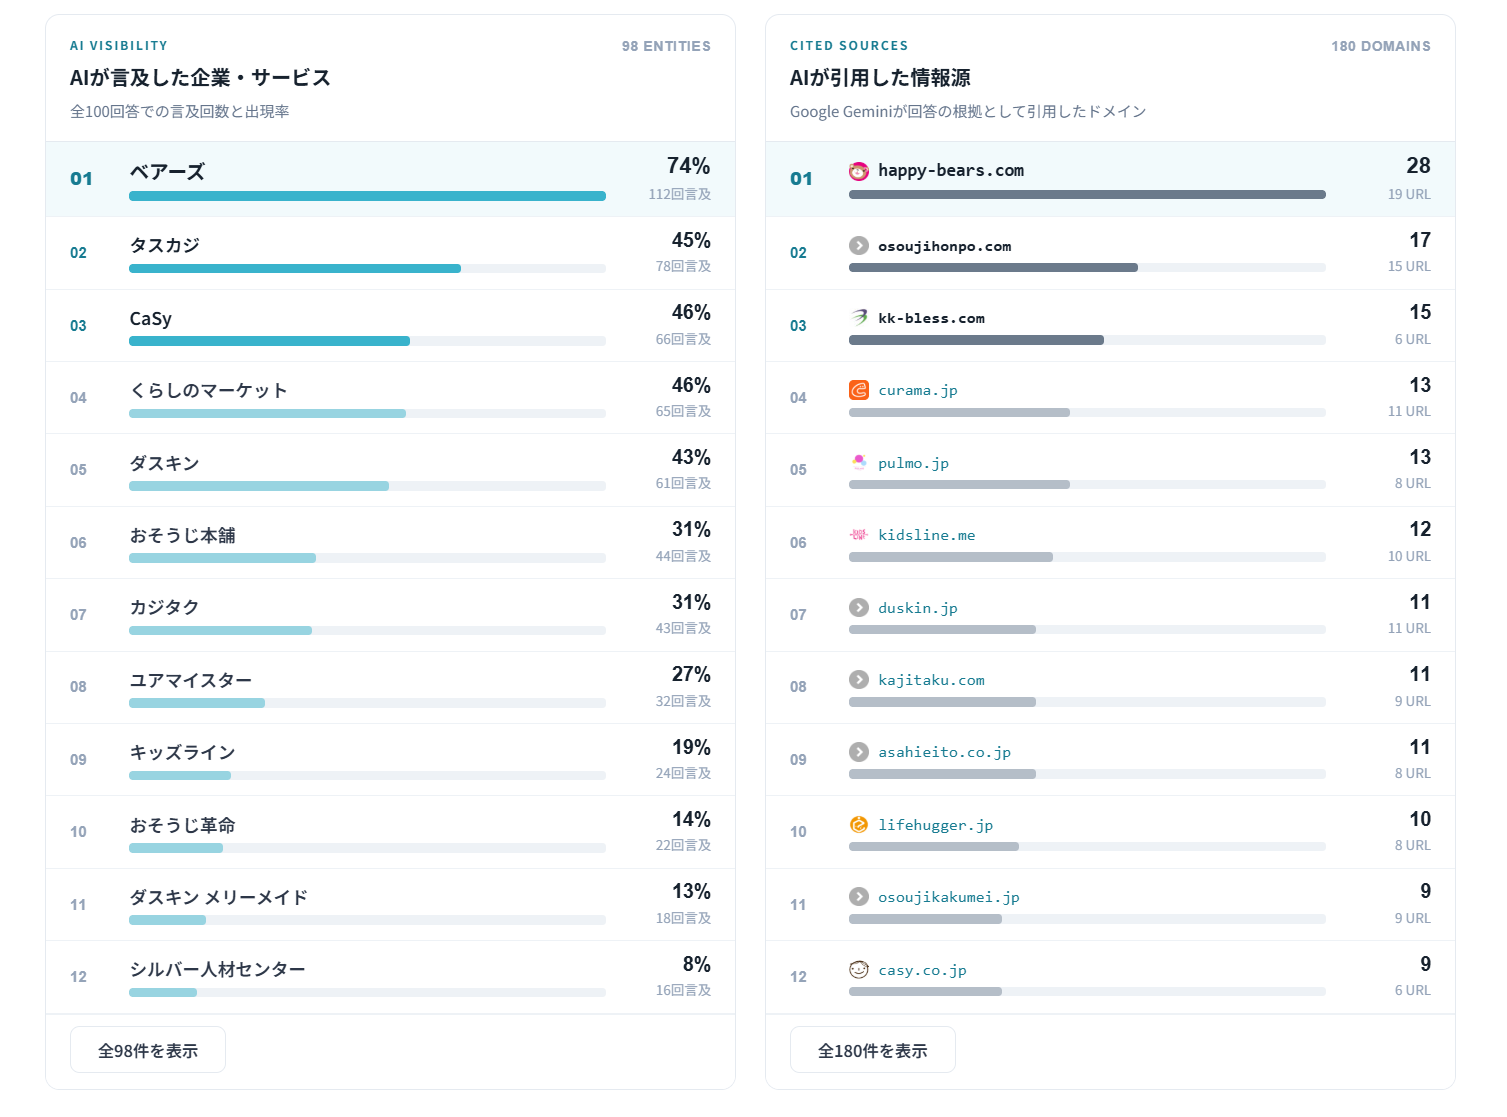Click the happy-bears.com bear favicon

coord(858,171)
